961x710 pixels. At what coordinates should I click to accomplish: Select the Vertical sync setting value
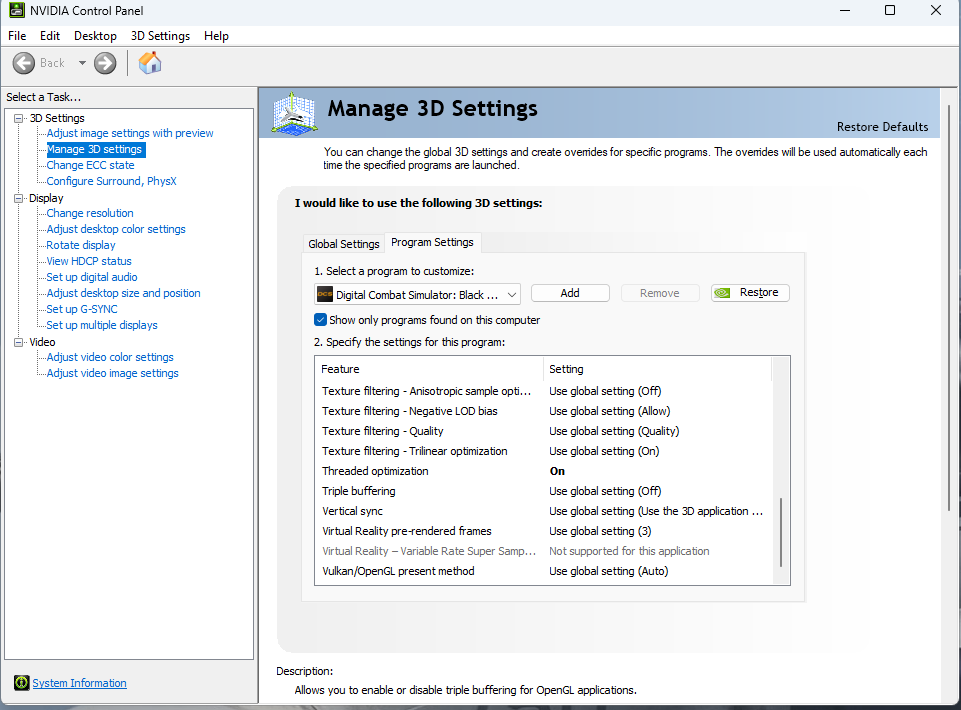tap(656, 511)
